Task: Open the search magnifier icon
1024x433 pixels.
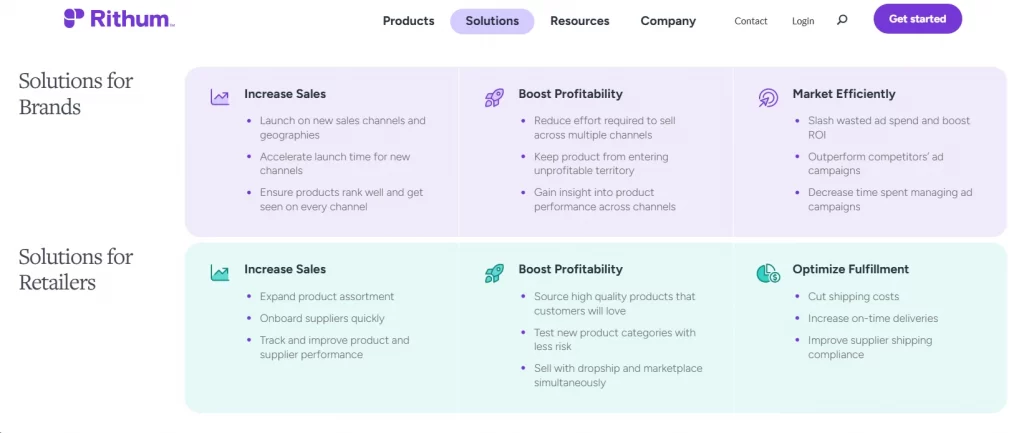Action: (842, 20)
